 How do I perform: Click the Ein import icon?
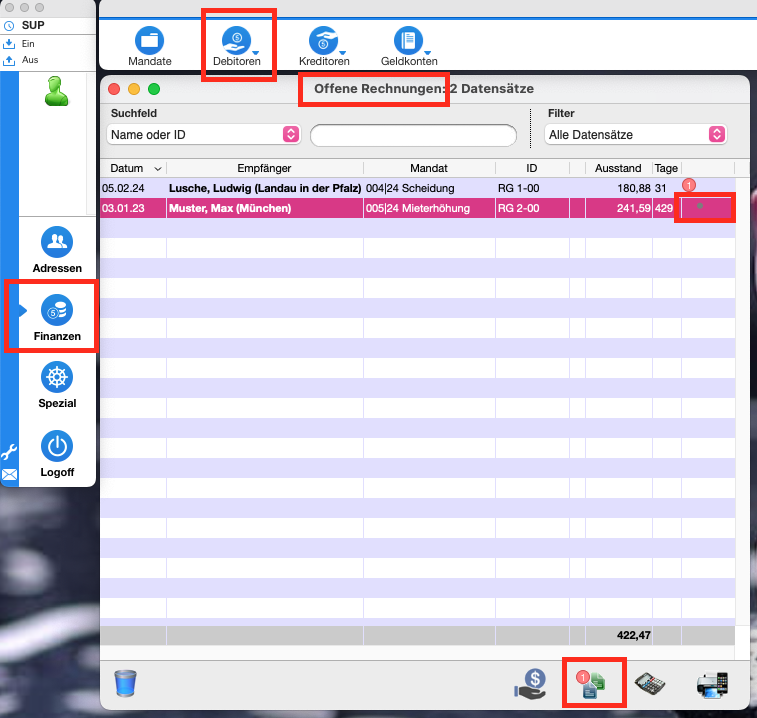tap(9, 44)
